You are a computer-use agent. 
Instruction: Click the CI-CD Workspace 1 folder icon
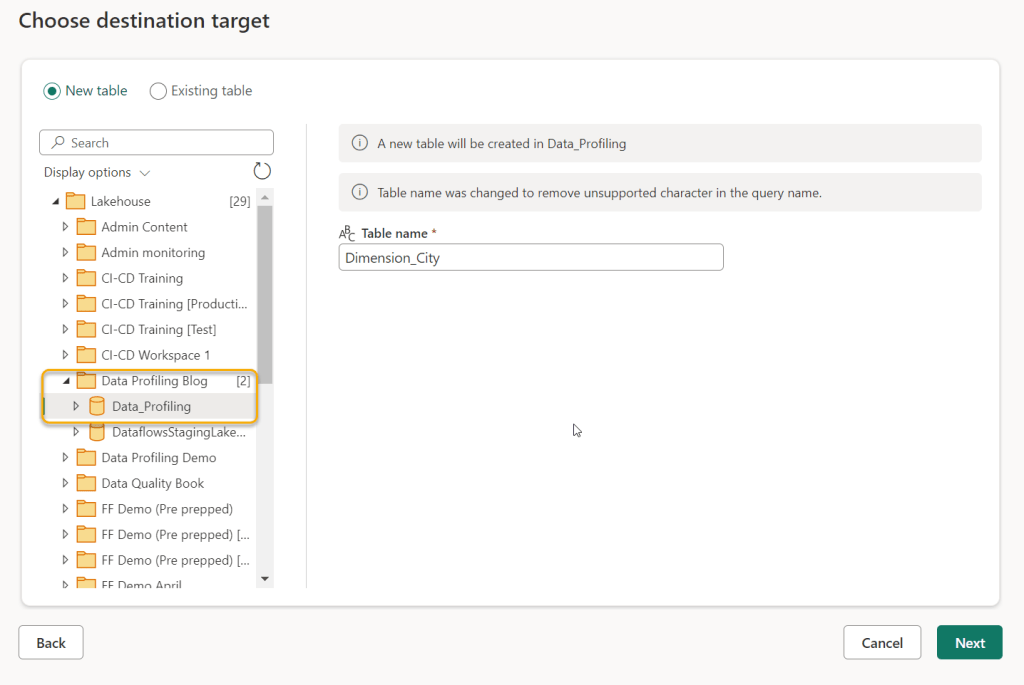tap(86, 355)
